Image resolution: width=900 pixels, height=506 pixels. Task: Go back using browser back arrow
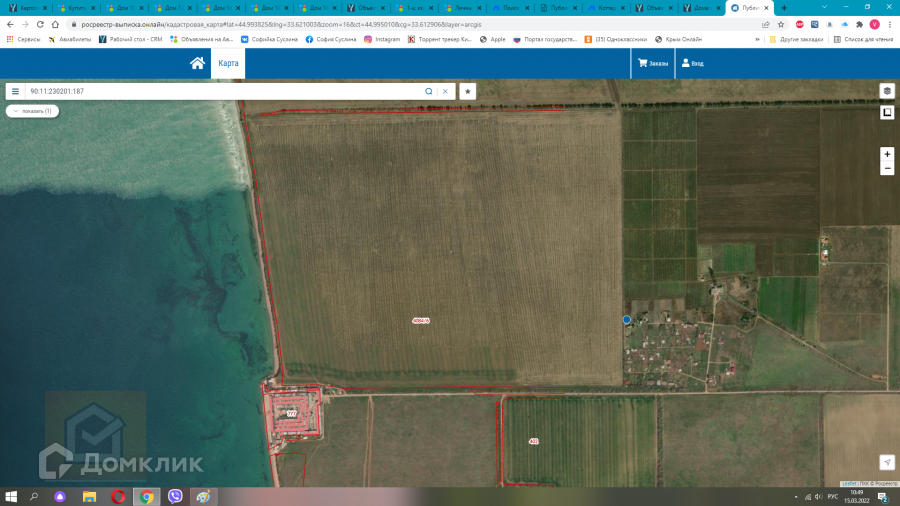(10, 25)
